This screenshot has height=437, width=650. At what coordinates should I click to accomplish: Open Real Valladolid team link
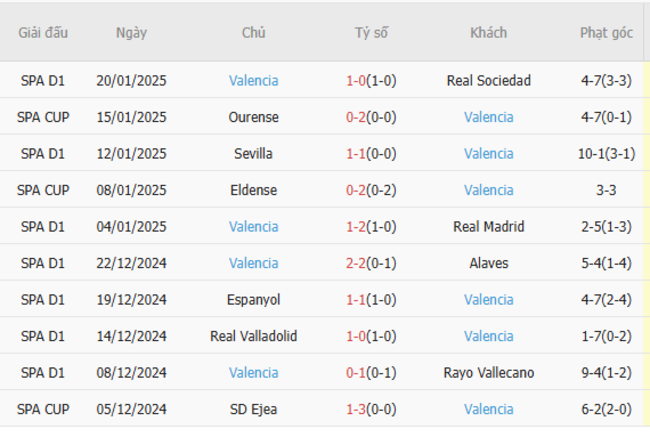tap(253, 336)
